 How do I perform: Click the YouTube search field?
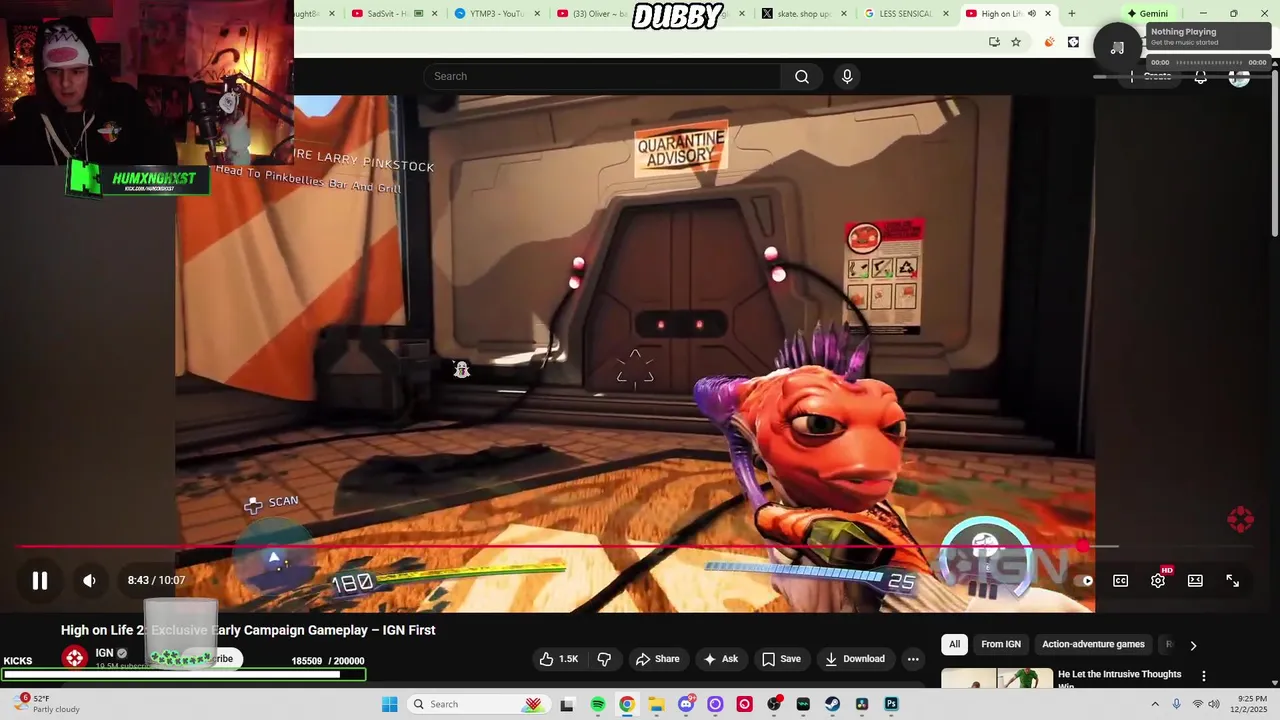(602, 76)
